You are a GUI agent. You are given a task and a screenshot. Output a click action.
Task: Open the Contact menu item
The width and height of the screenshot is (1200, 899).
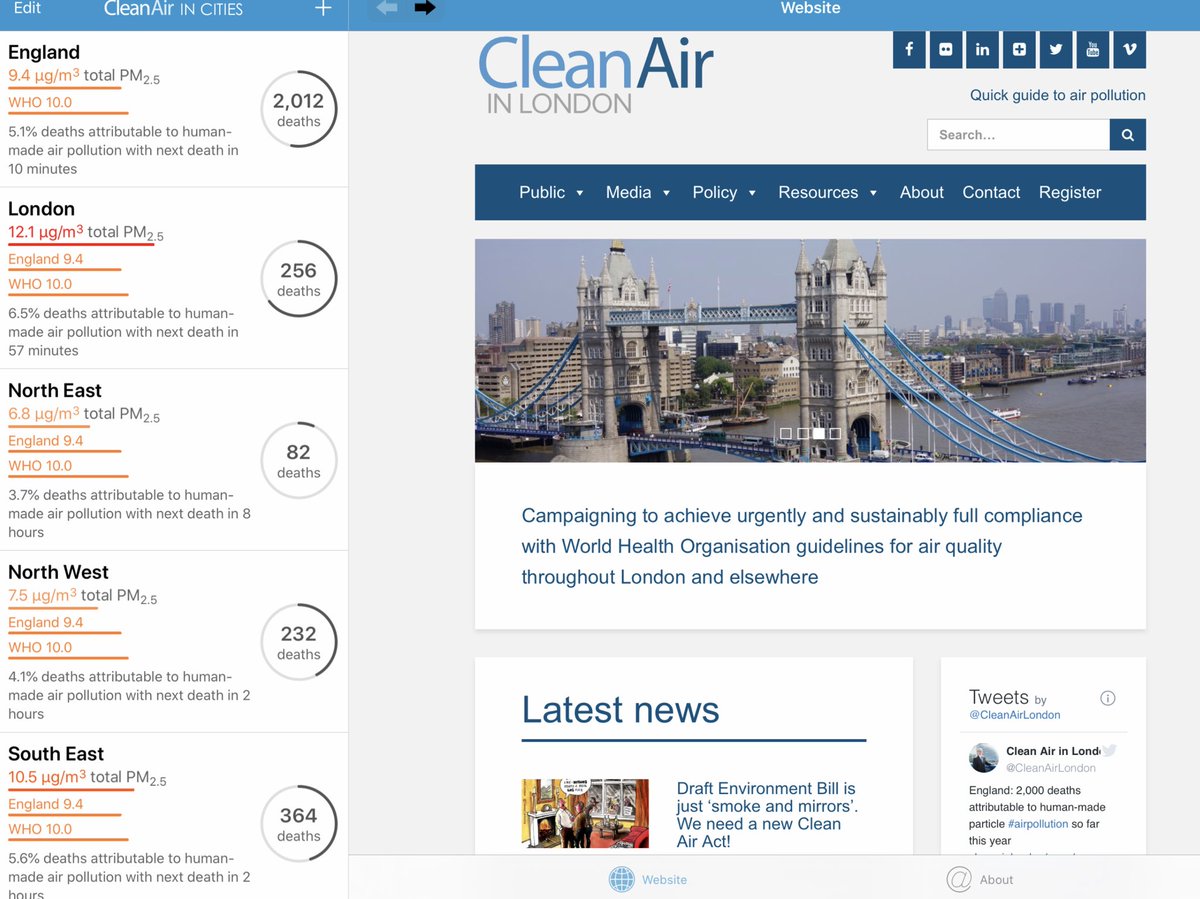(991, 192)
